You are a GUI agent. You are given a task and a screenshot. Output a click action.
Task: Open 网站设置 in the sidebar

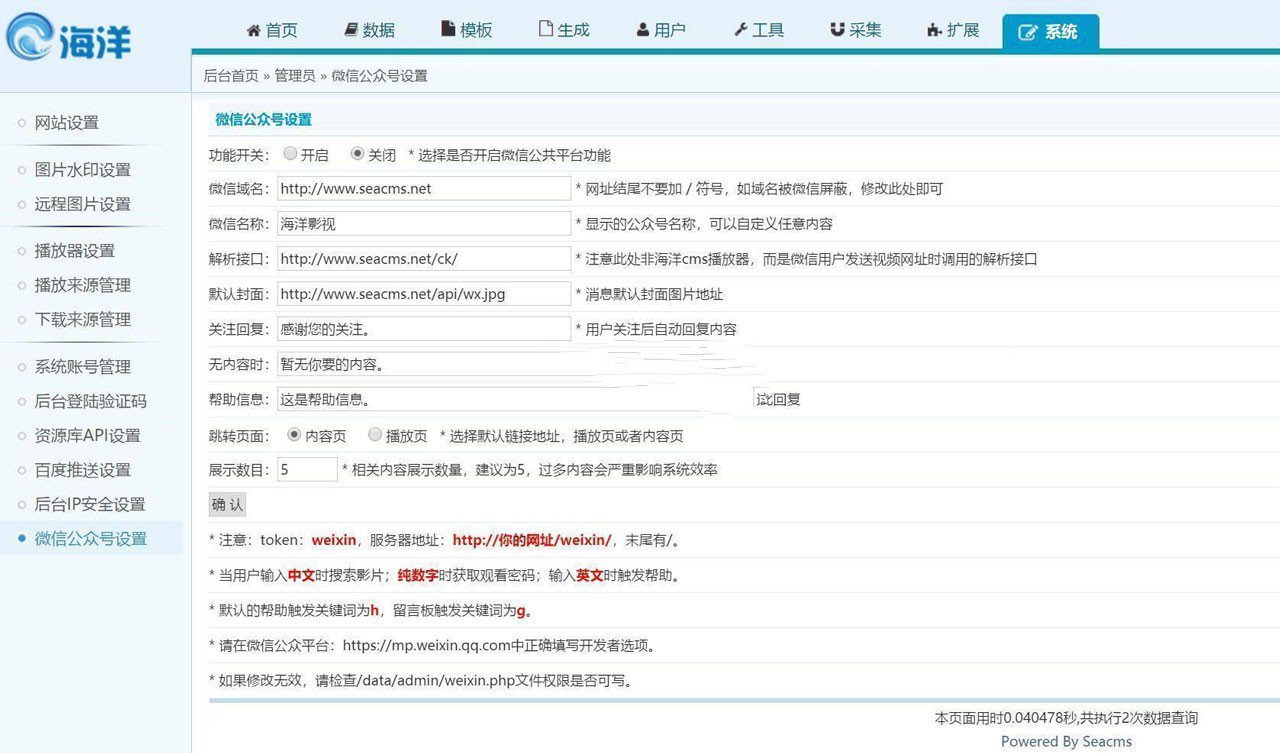tap(67, 123)
